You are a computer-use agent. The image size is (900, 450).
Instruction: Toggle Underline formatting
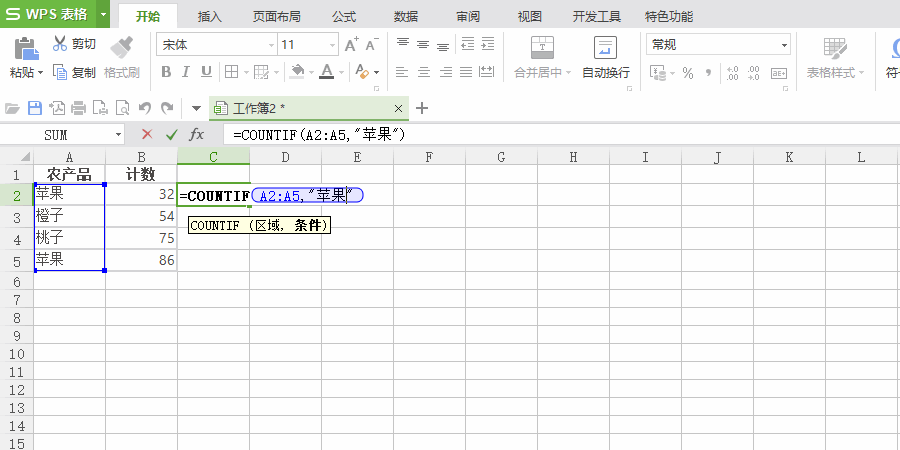click(x=206, y=72)
